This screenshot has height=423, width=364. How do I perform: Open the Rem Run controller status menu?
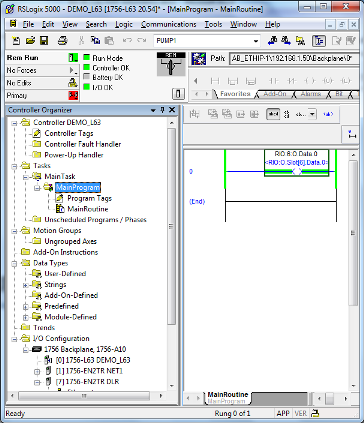pos(42,58)
